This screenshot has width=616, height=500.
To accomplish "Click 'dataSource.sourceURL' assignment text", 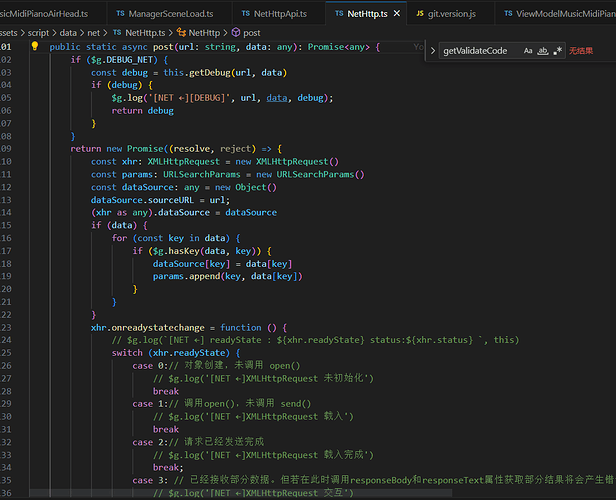I will 142,200.
